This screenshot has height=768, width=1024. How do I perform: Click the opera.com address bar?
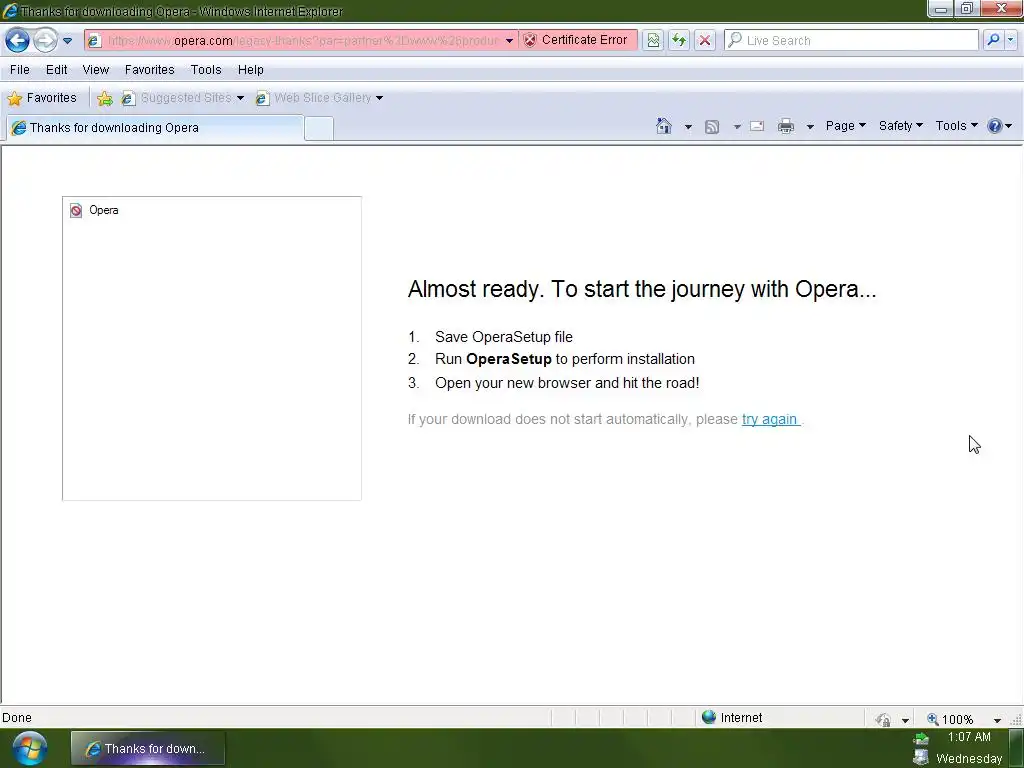(x=302, y=40)
